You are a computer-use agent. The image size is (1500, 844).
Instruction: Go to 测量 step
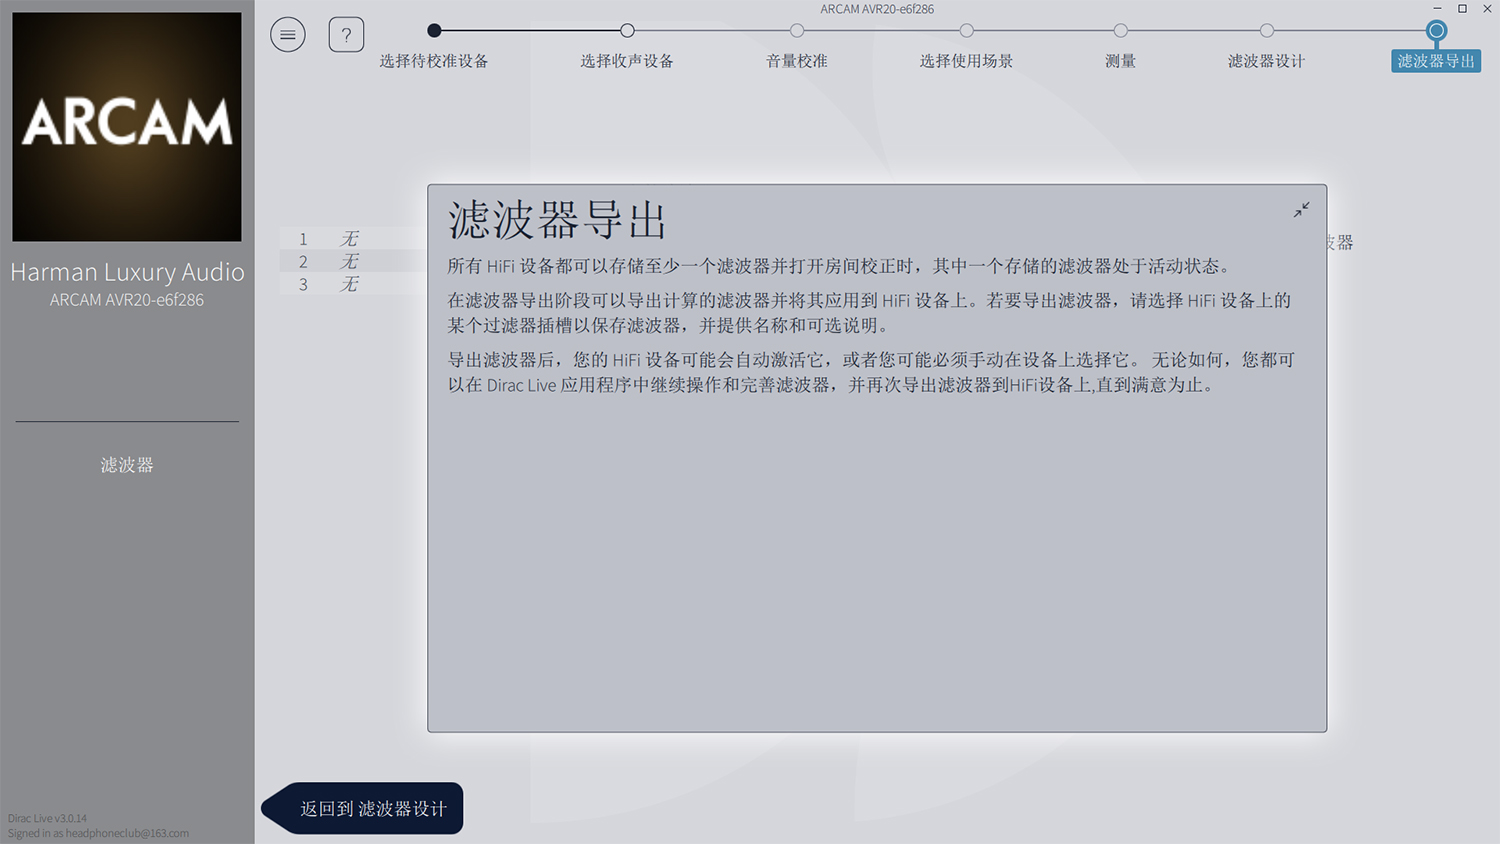(1121, 61)
